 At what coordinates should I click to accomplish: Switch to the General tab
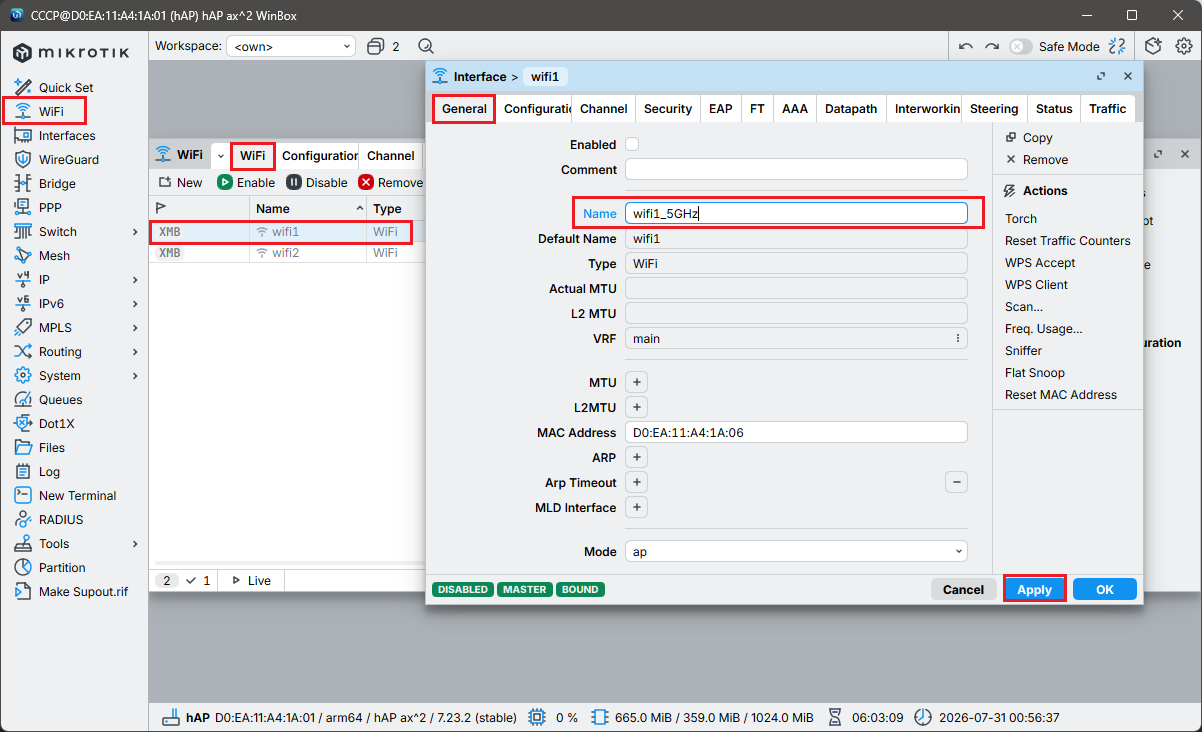tap(464, 108)
